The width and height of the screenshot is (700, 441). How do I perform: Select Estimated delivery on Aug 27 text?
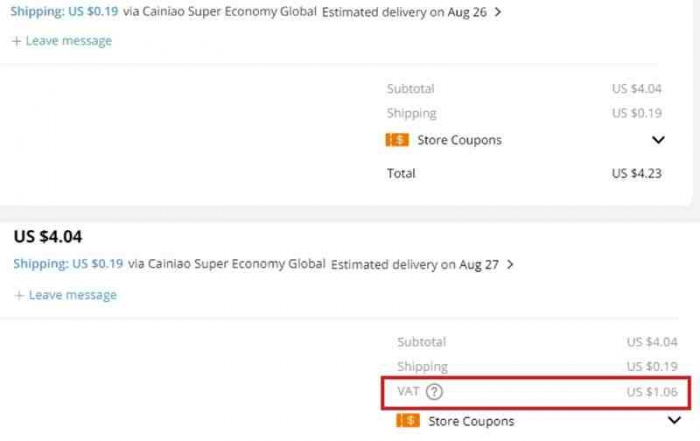(x=415, y=265)
